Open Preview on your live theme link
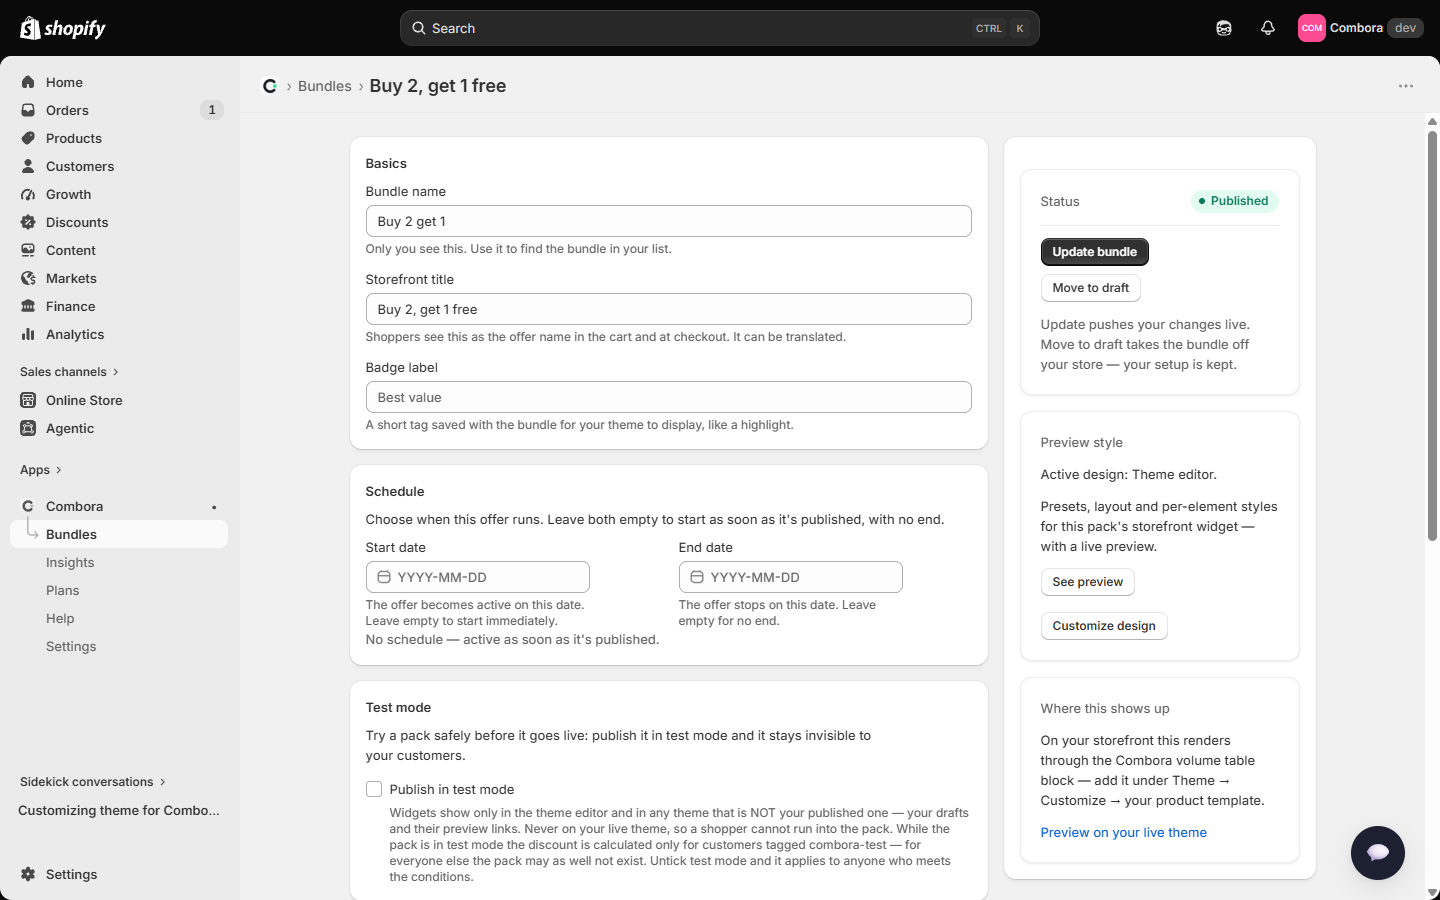The image size is (1440, 900). pos(1123,833)
